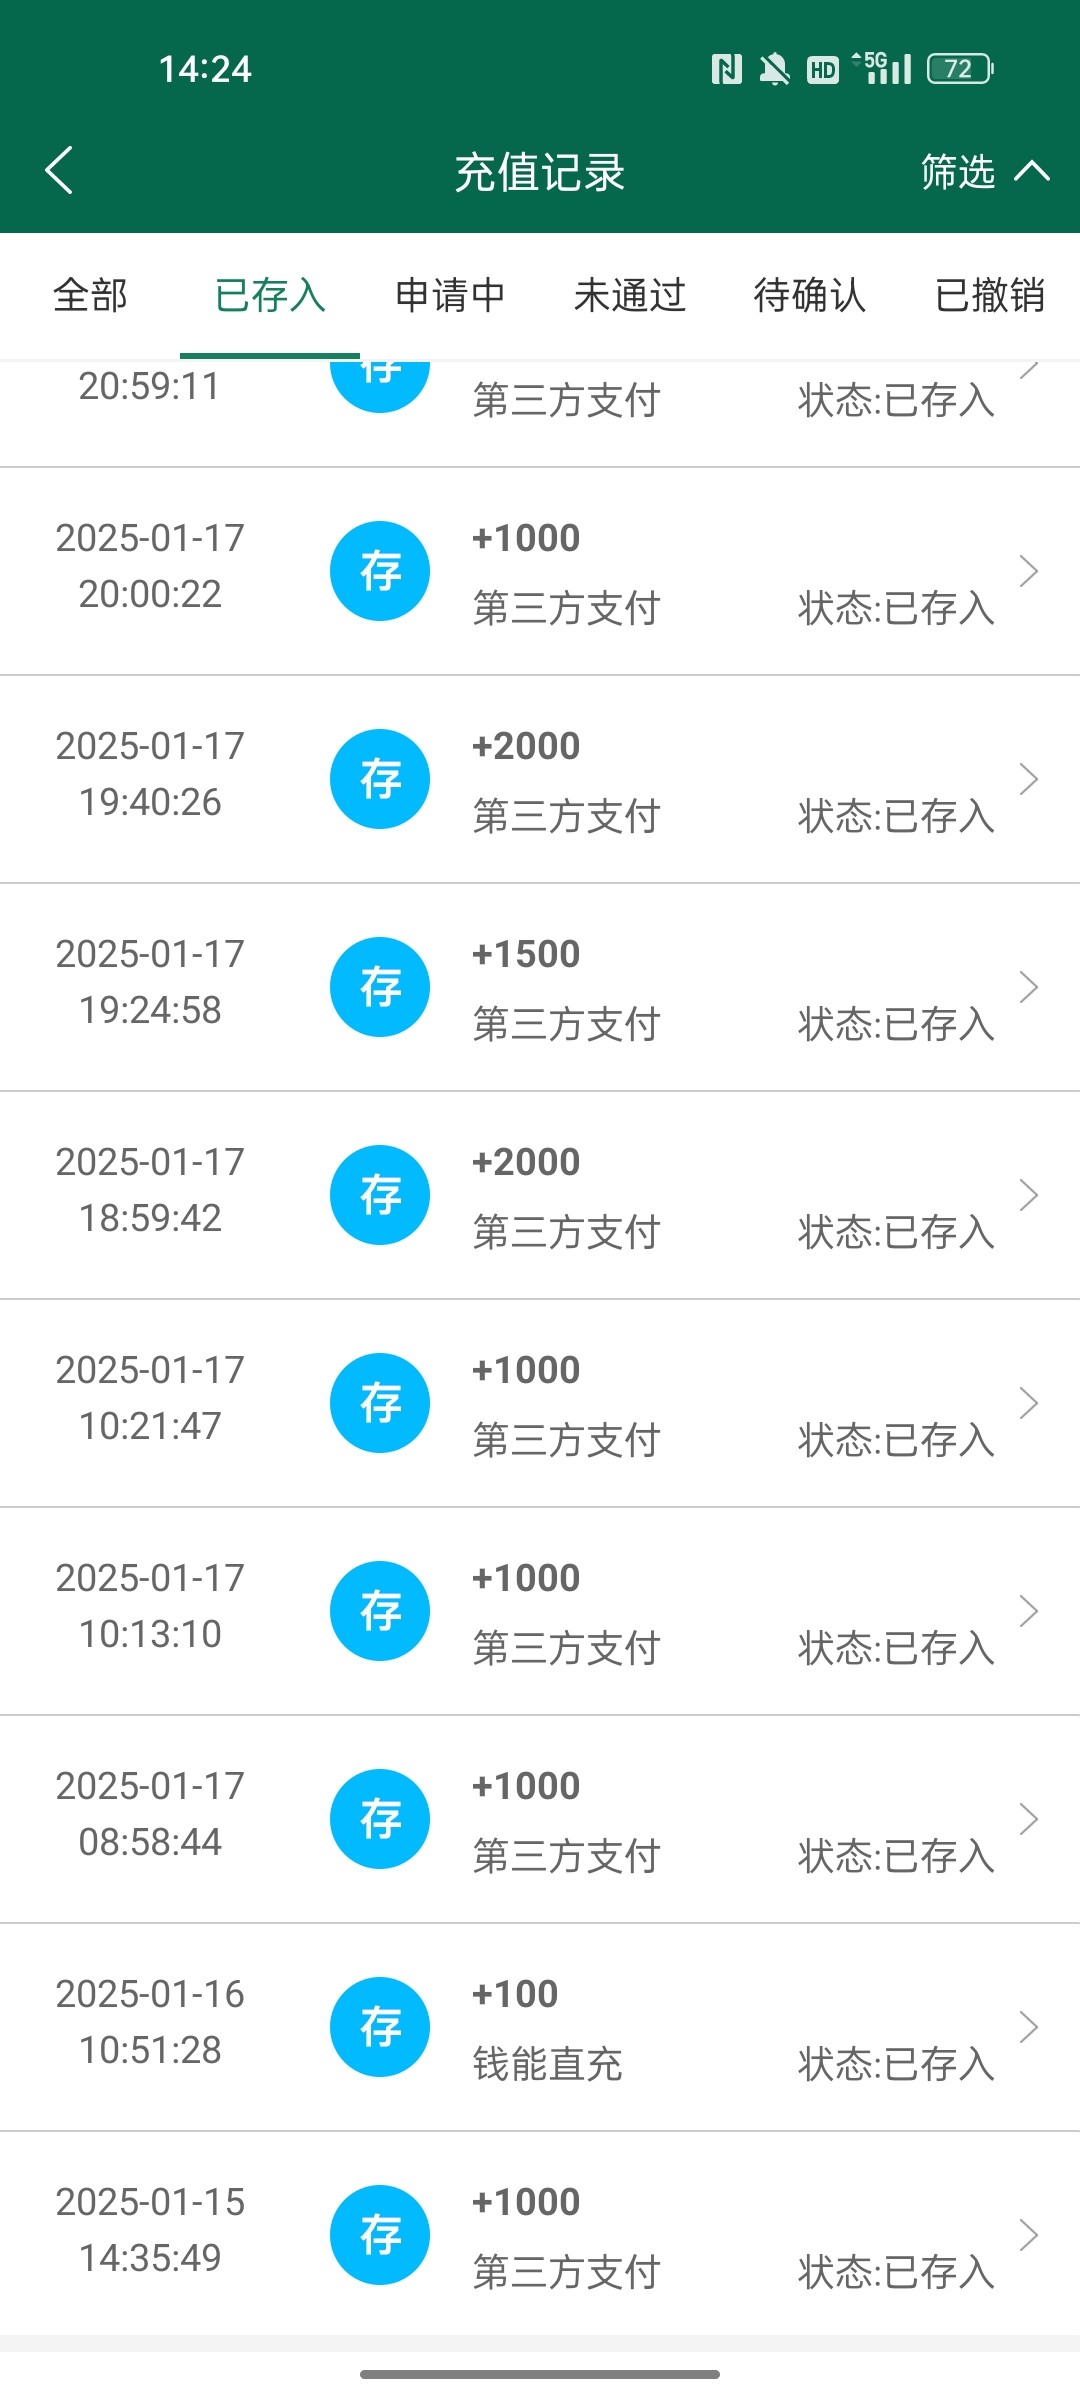This screenshot has height=2400, width=1080.
Task: Tap the 存 icon for the 19:40:26 deposit
Action: (380, 779)
